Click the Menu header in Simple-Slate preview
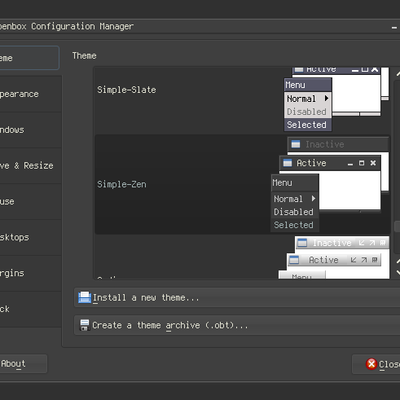The image size is (400, 400). coord(307,85)
